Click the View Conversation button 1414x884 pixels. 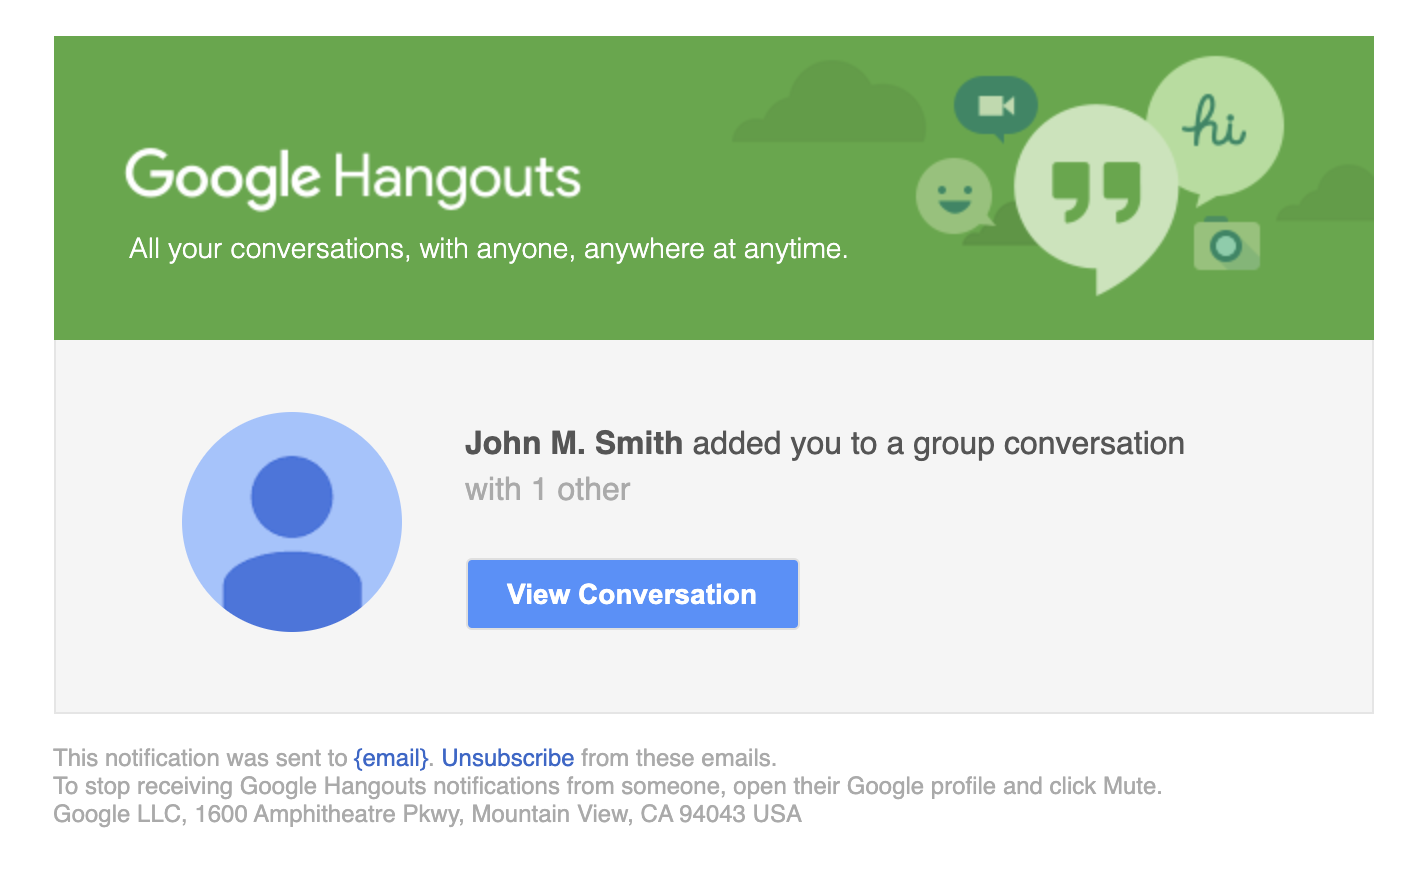(x=632, y=593)
